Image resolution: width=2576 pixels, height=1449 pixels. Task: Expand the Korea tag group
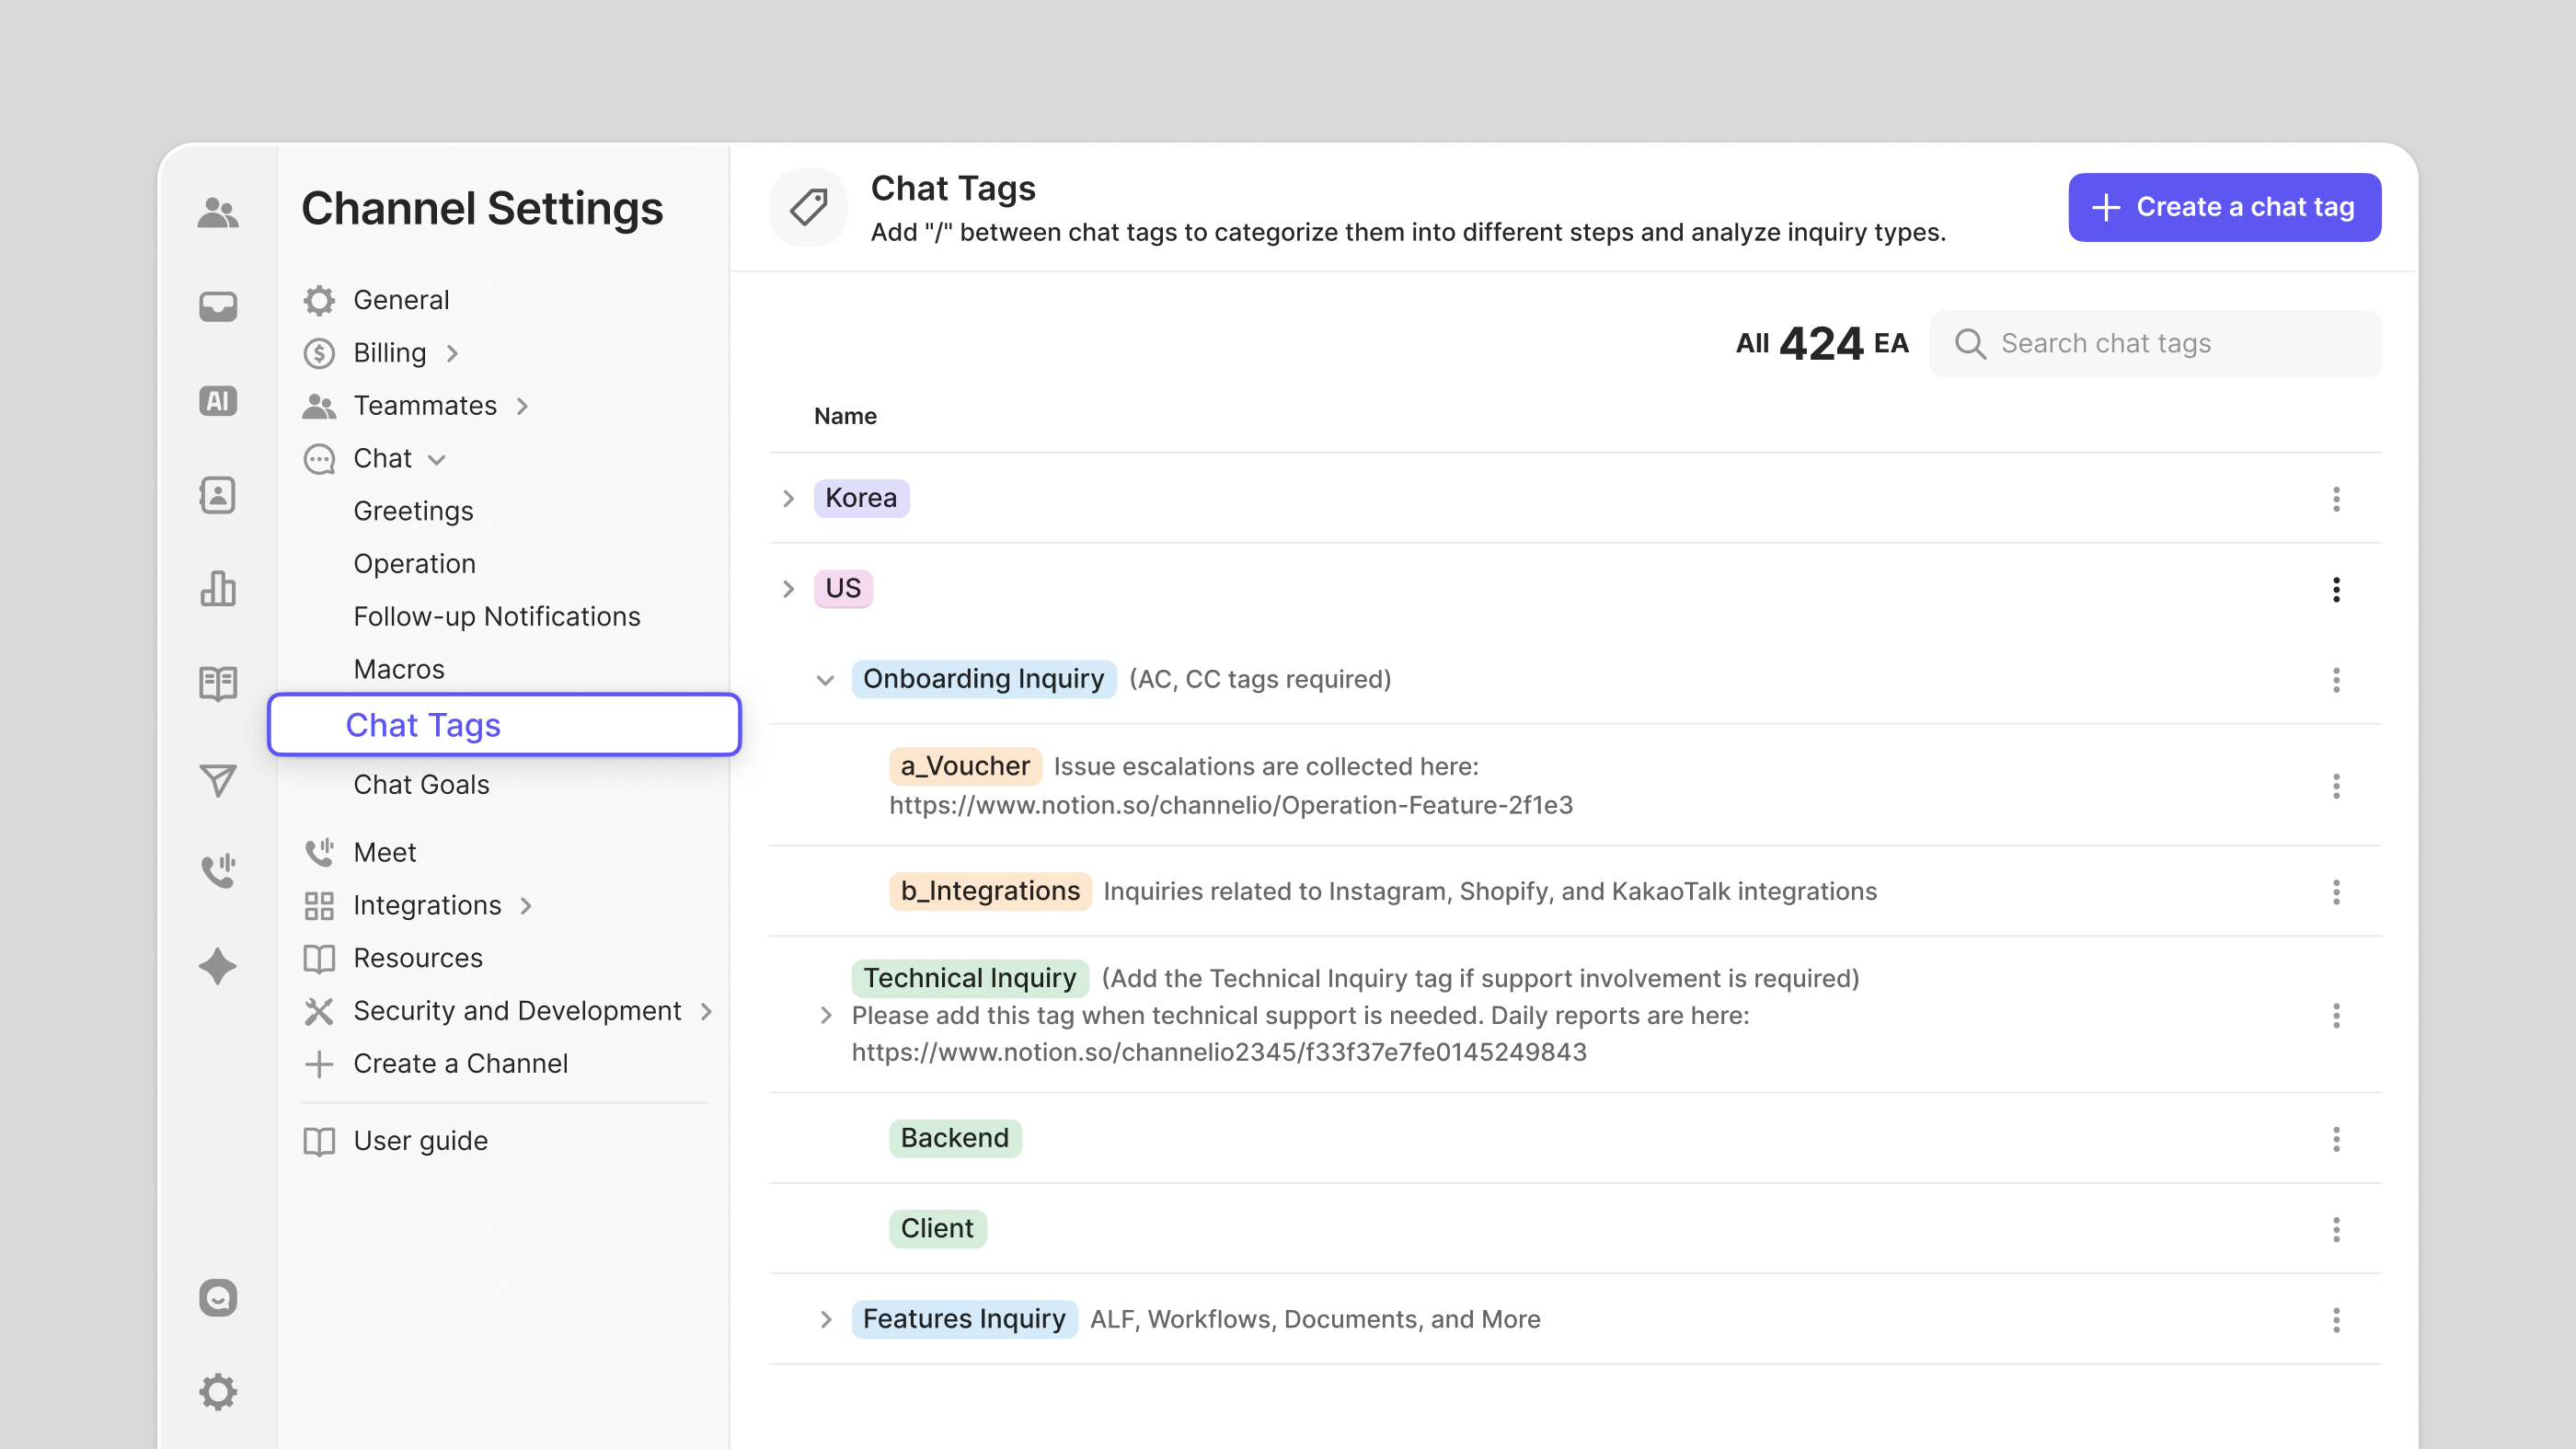coord(788,498)
